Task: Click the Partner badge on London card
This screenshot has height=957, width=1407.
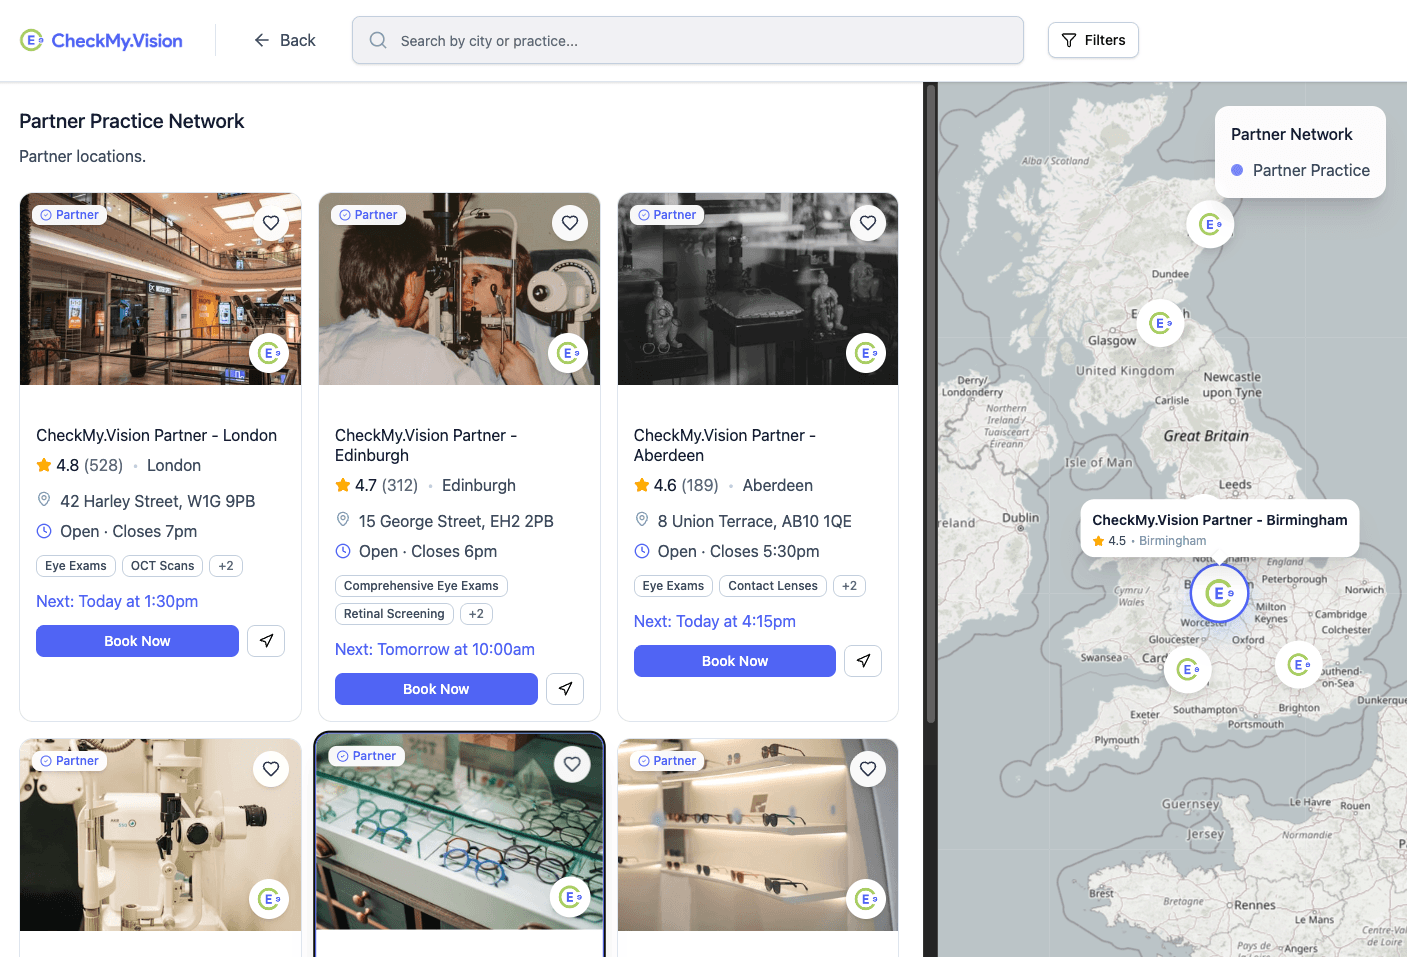Action: pos(70,215)
